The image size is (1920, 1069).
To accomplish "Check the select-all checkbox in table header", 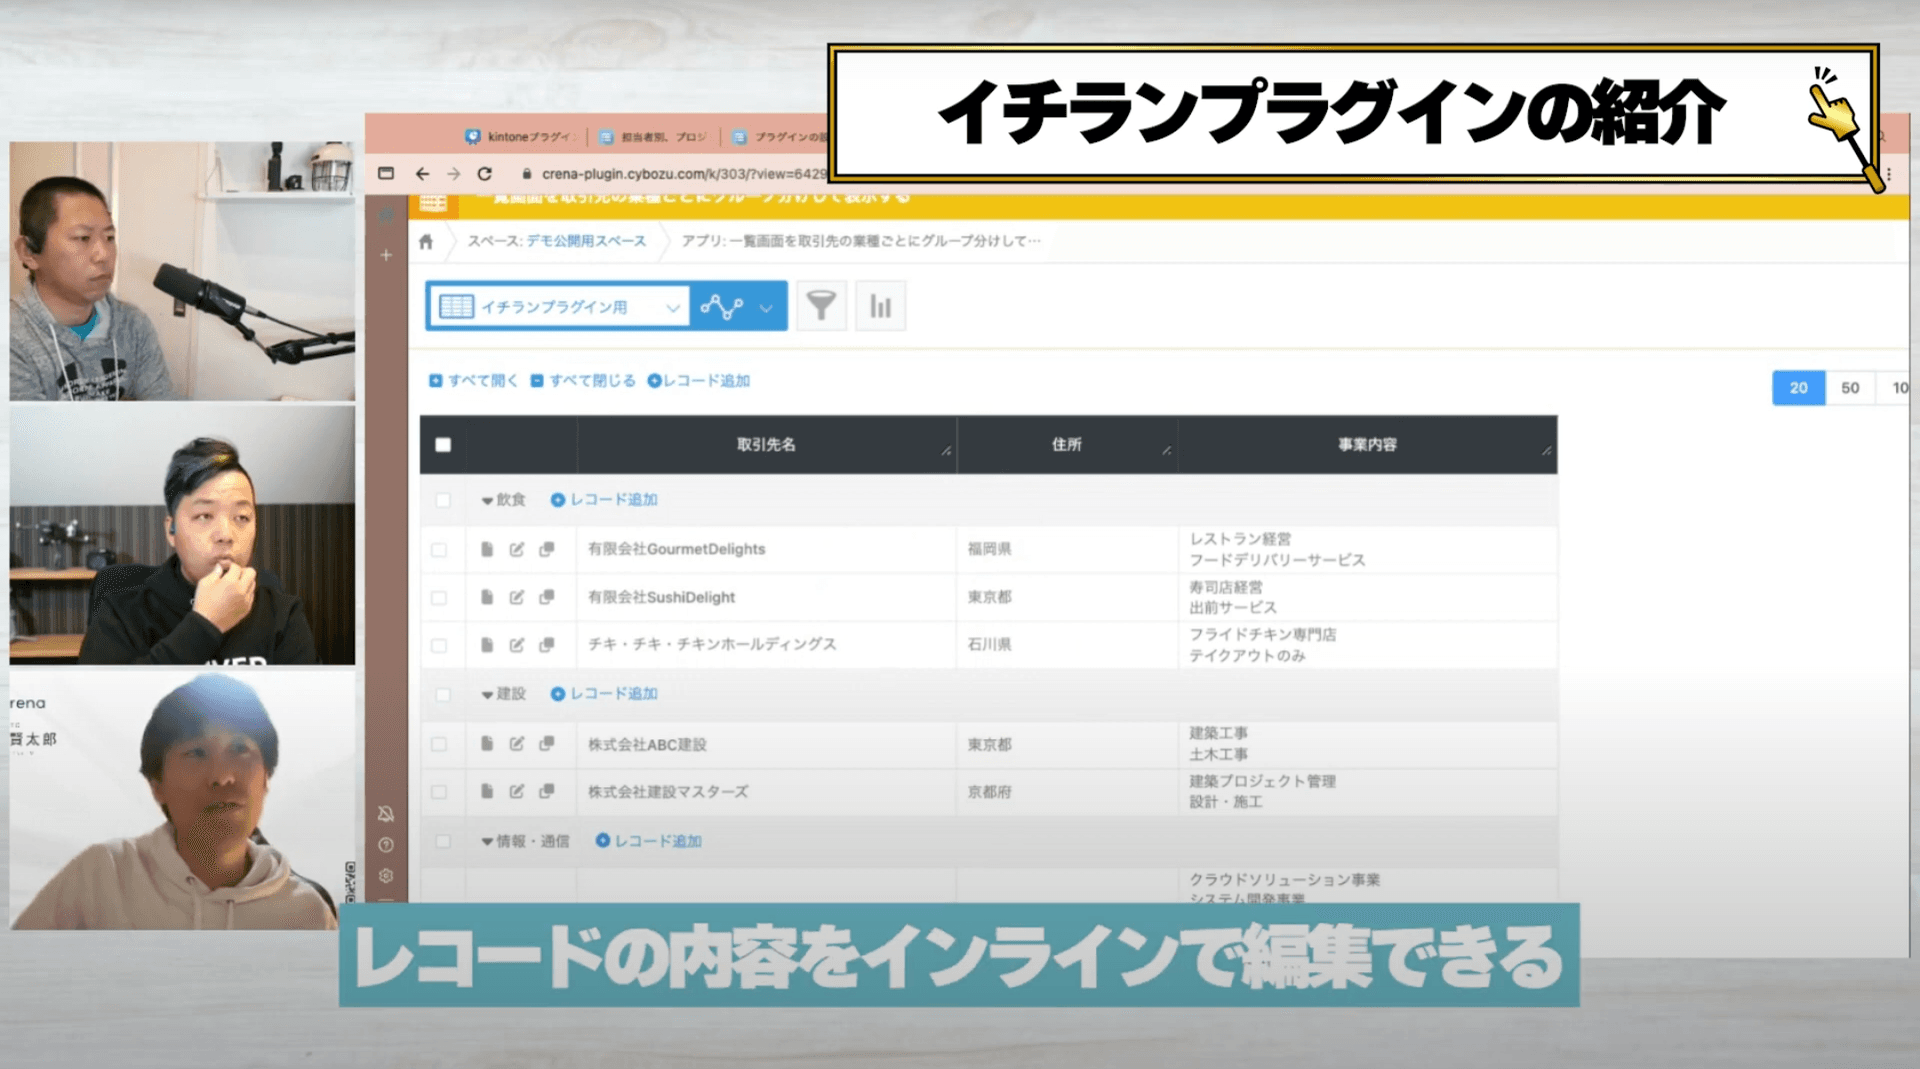I will click(x=443, y=445).
